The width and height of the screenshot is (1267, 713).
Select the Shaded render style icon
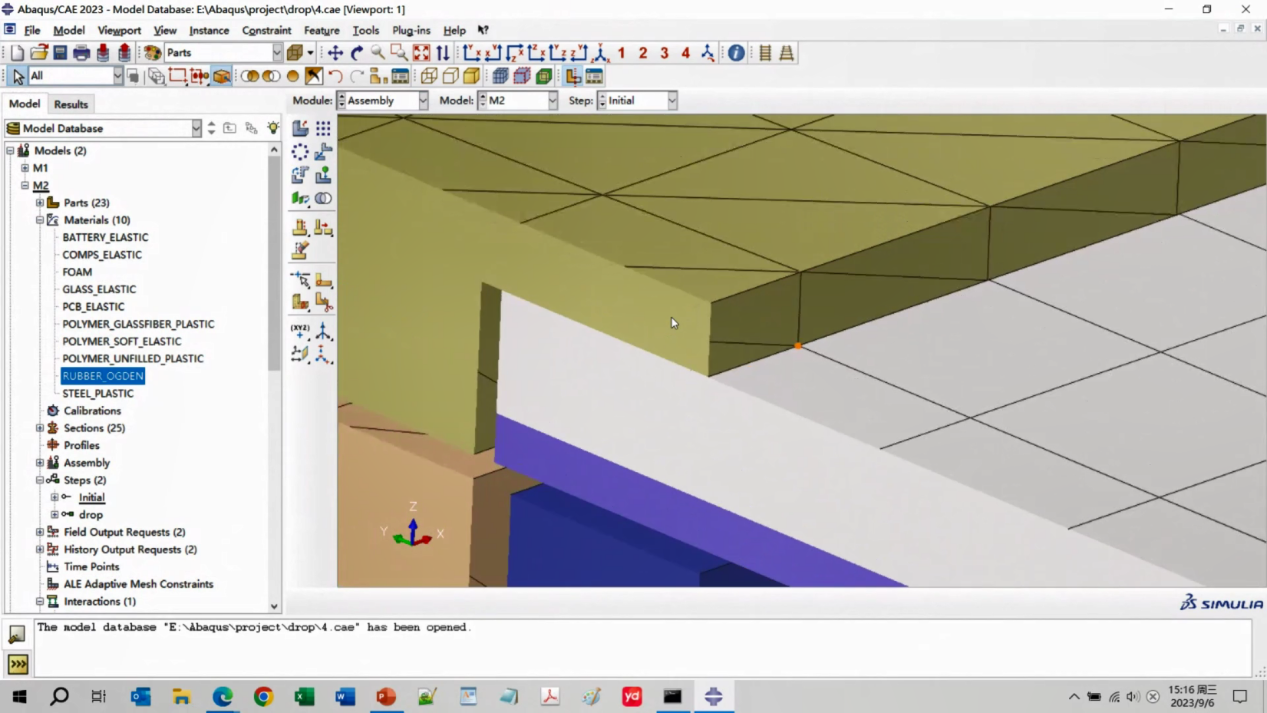pos(471,76)
